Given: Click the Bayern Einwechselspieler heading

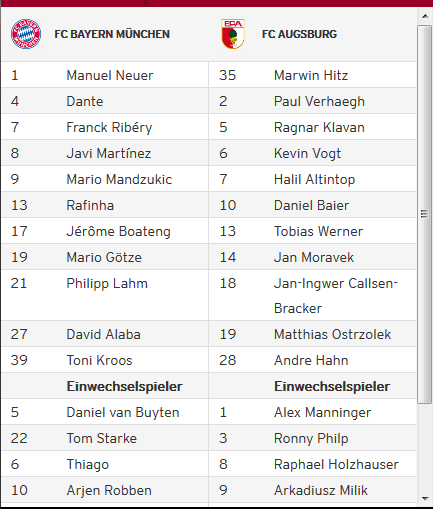Looking at the screenshot, I should tap(124, 386).
